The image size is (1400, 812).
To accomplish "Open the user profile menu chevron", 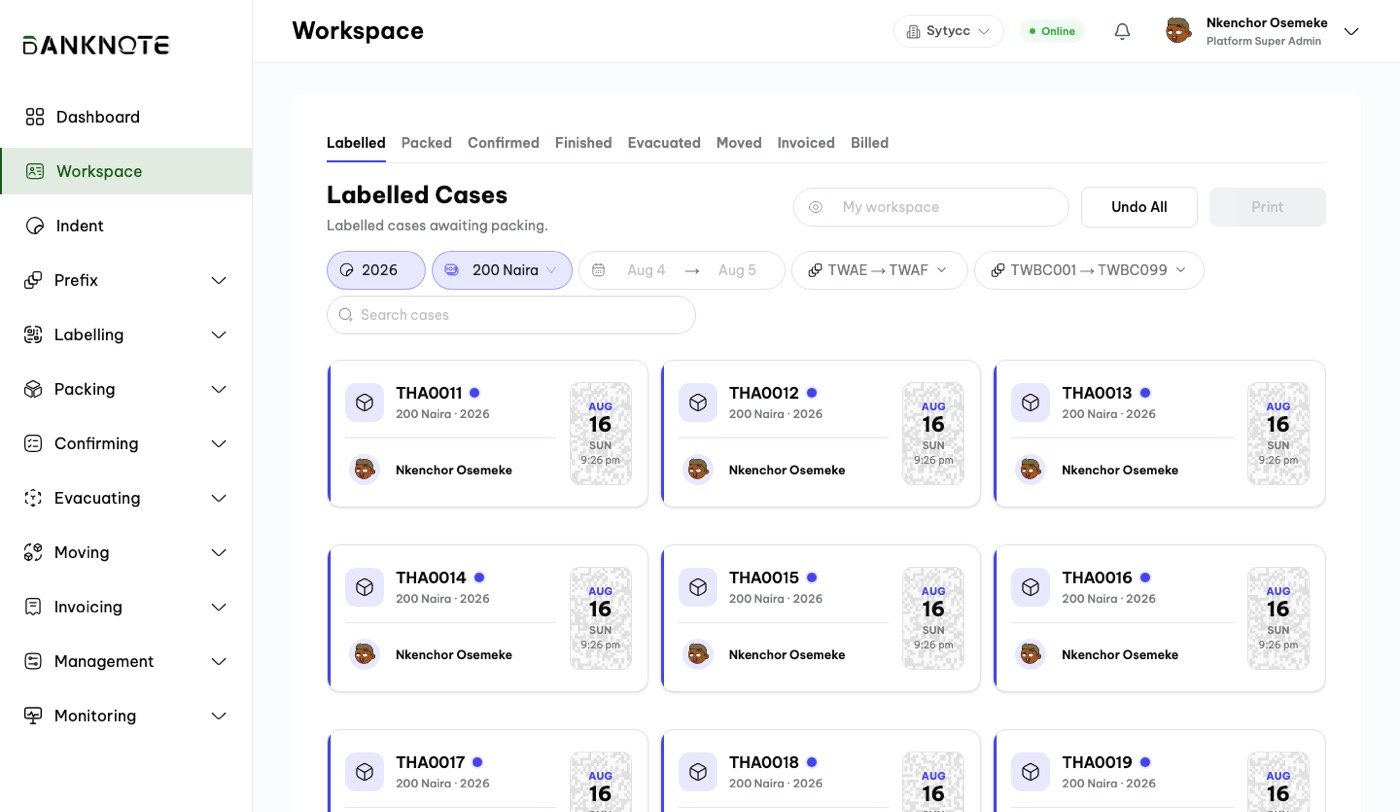I will point(1351,32).
